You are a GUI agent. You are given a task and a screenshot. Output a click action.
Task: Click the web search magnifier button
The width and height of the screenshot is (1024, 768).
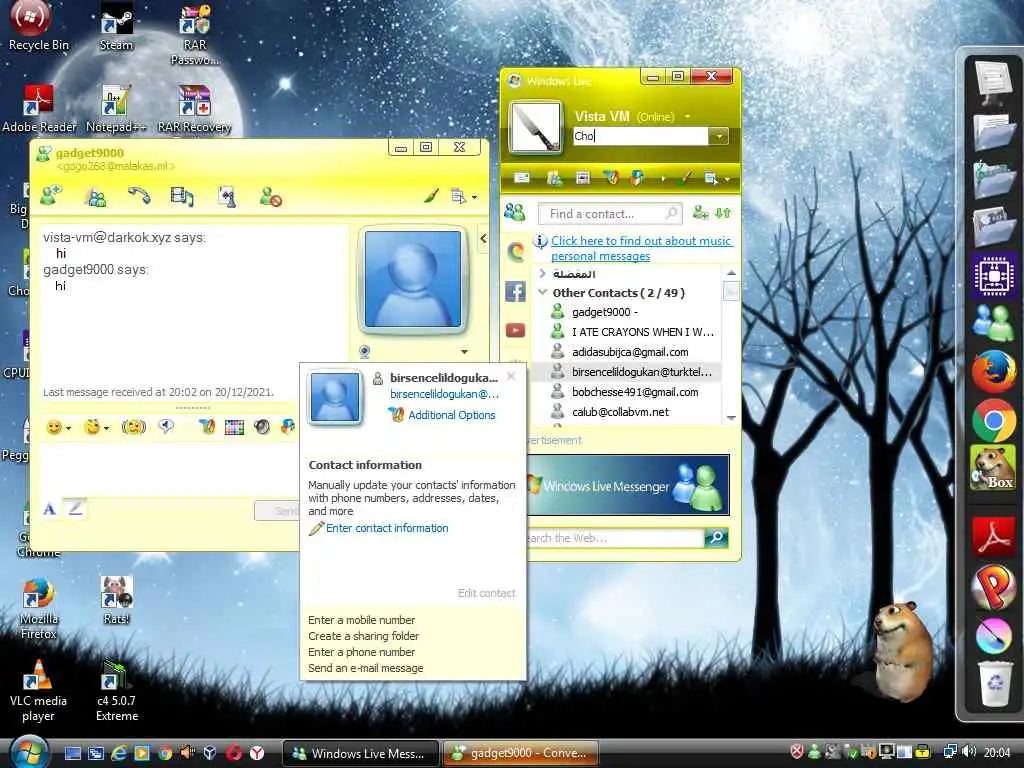click(x=716, y=537)
